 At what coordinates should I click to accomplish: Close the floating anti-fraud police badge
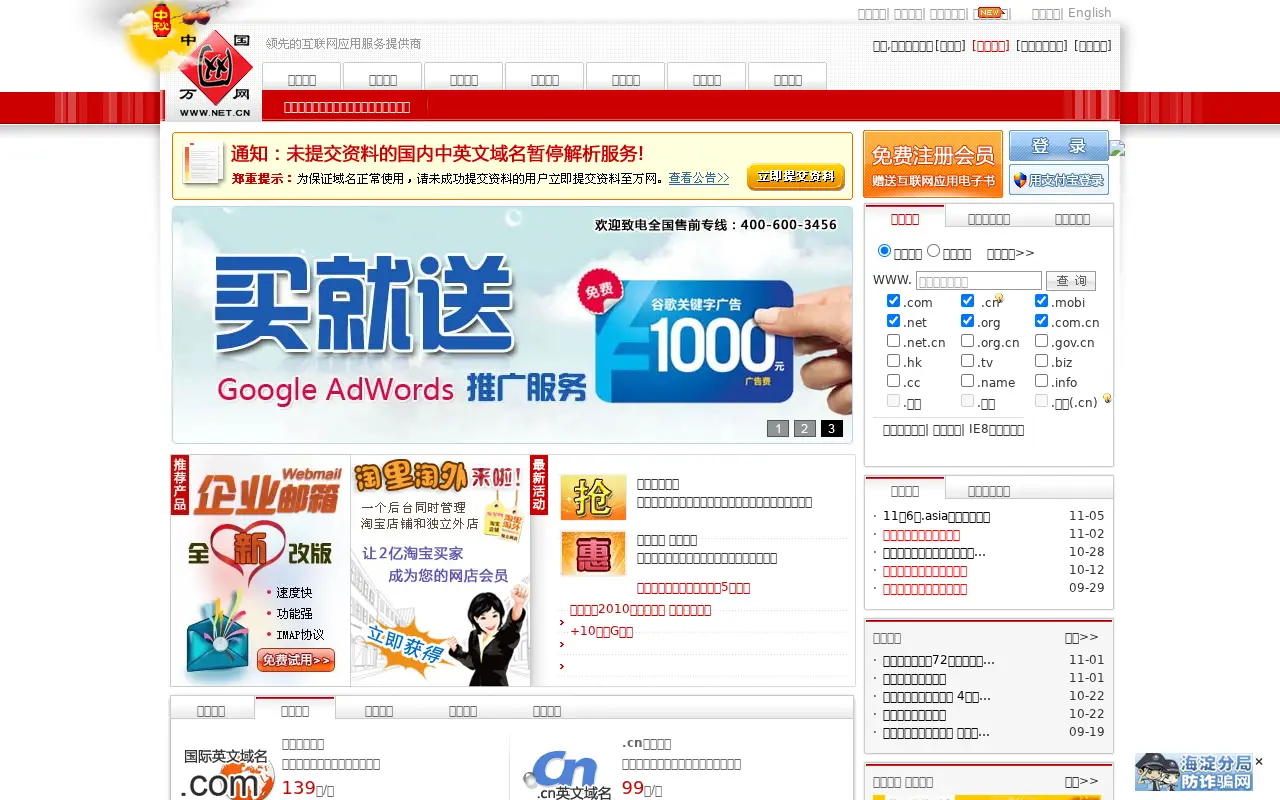pyautogui.click(x=1259, y=761)
